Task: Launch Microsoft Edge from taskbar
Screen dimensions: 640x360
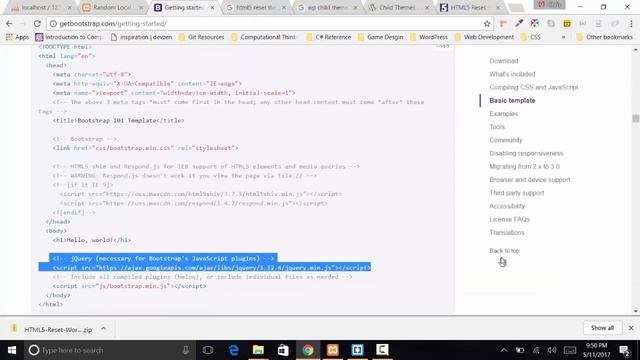Action: [233, 350]
